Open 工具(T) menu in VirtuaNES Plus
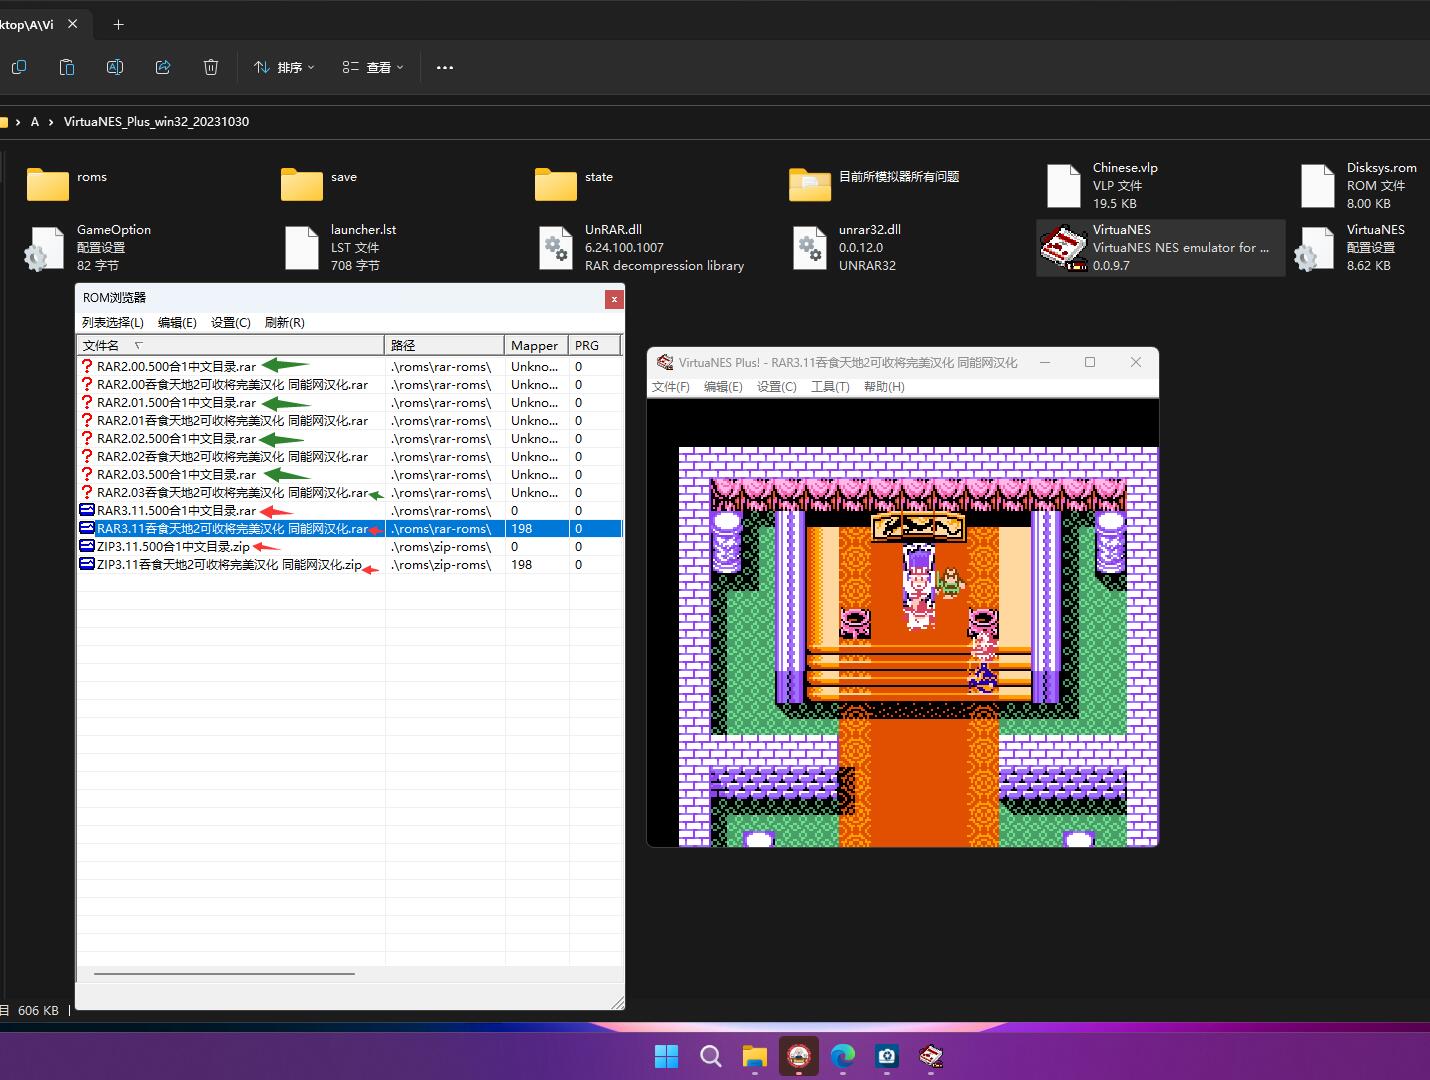The height and width of the screenshot is (1080, 1430). [830, 386]
